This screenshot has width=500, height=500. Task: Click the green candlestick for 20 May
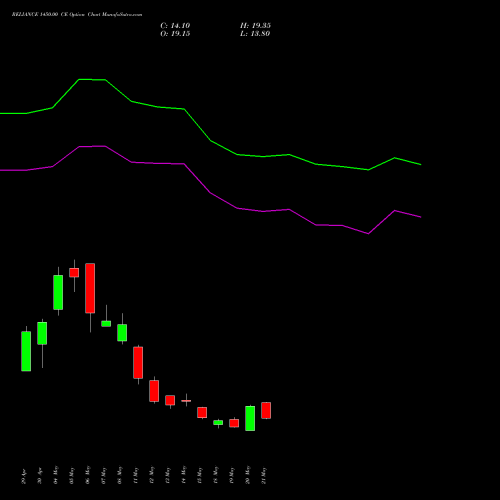250,418
